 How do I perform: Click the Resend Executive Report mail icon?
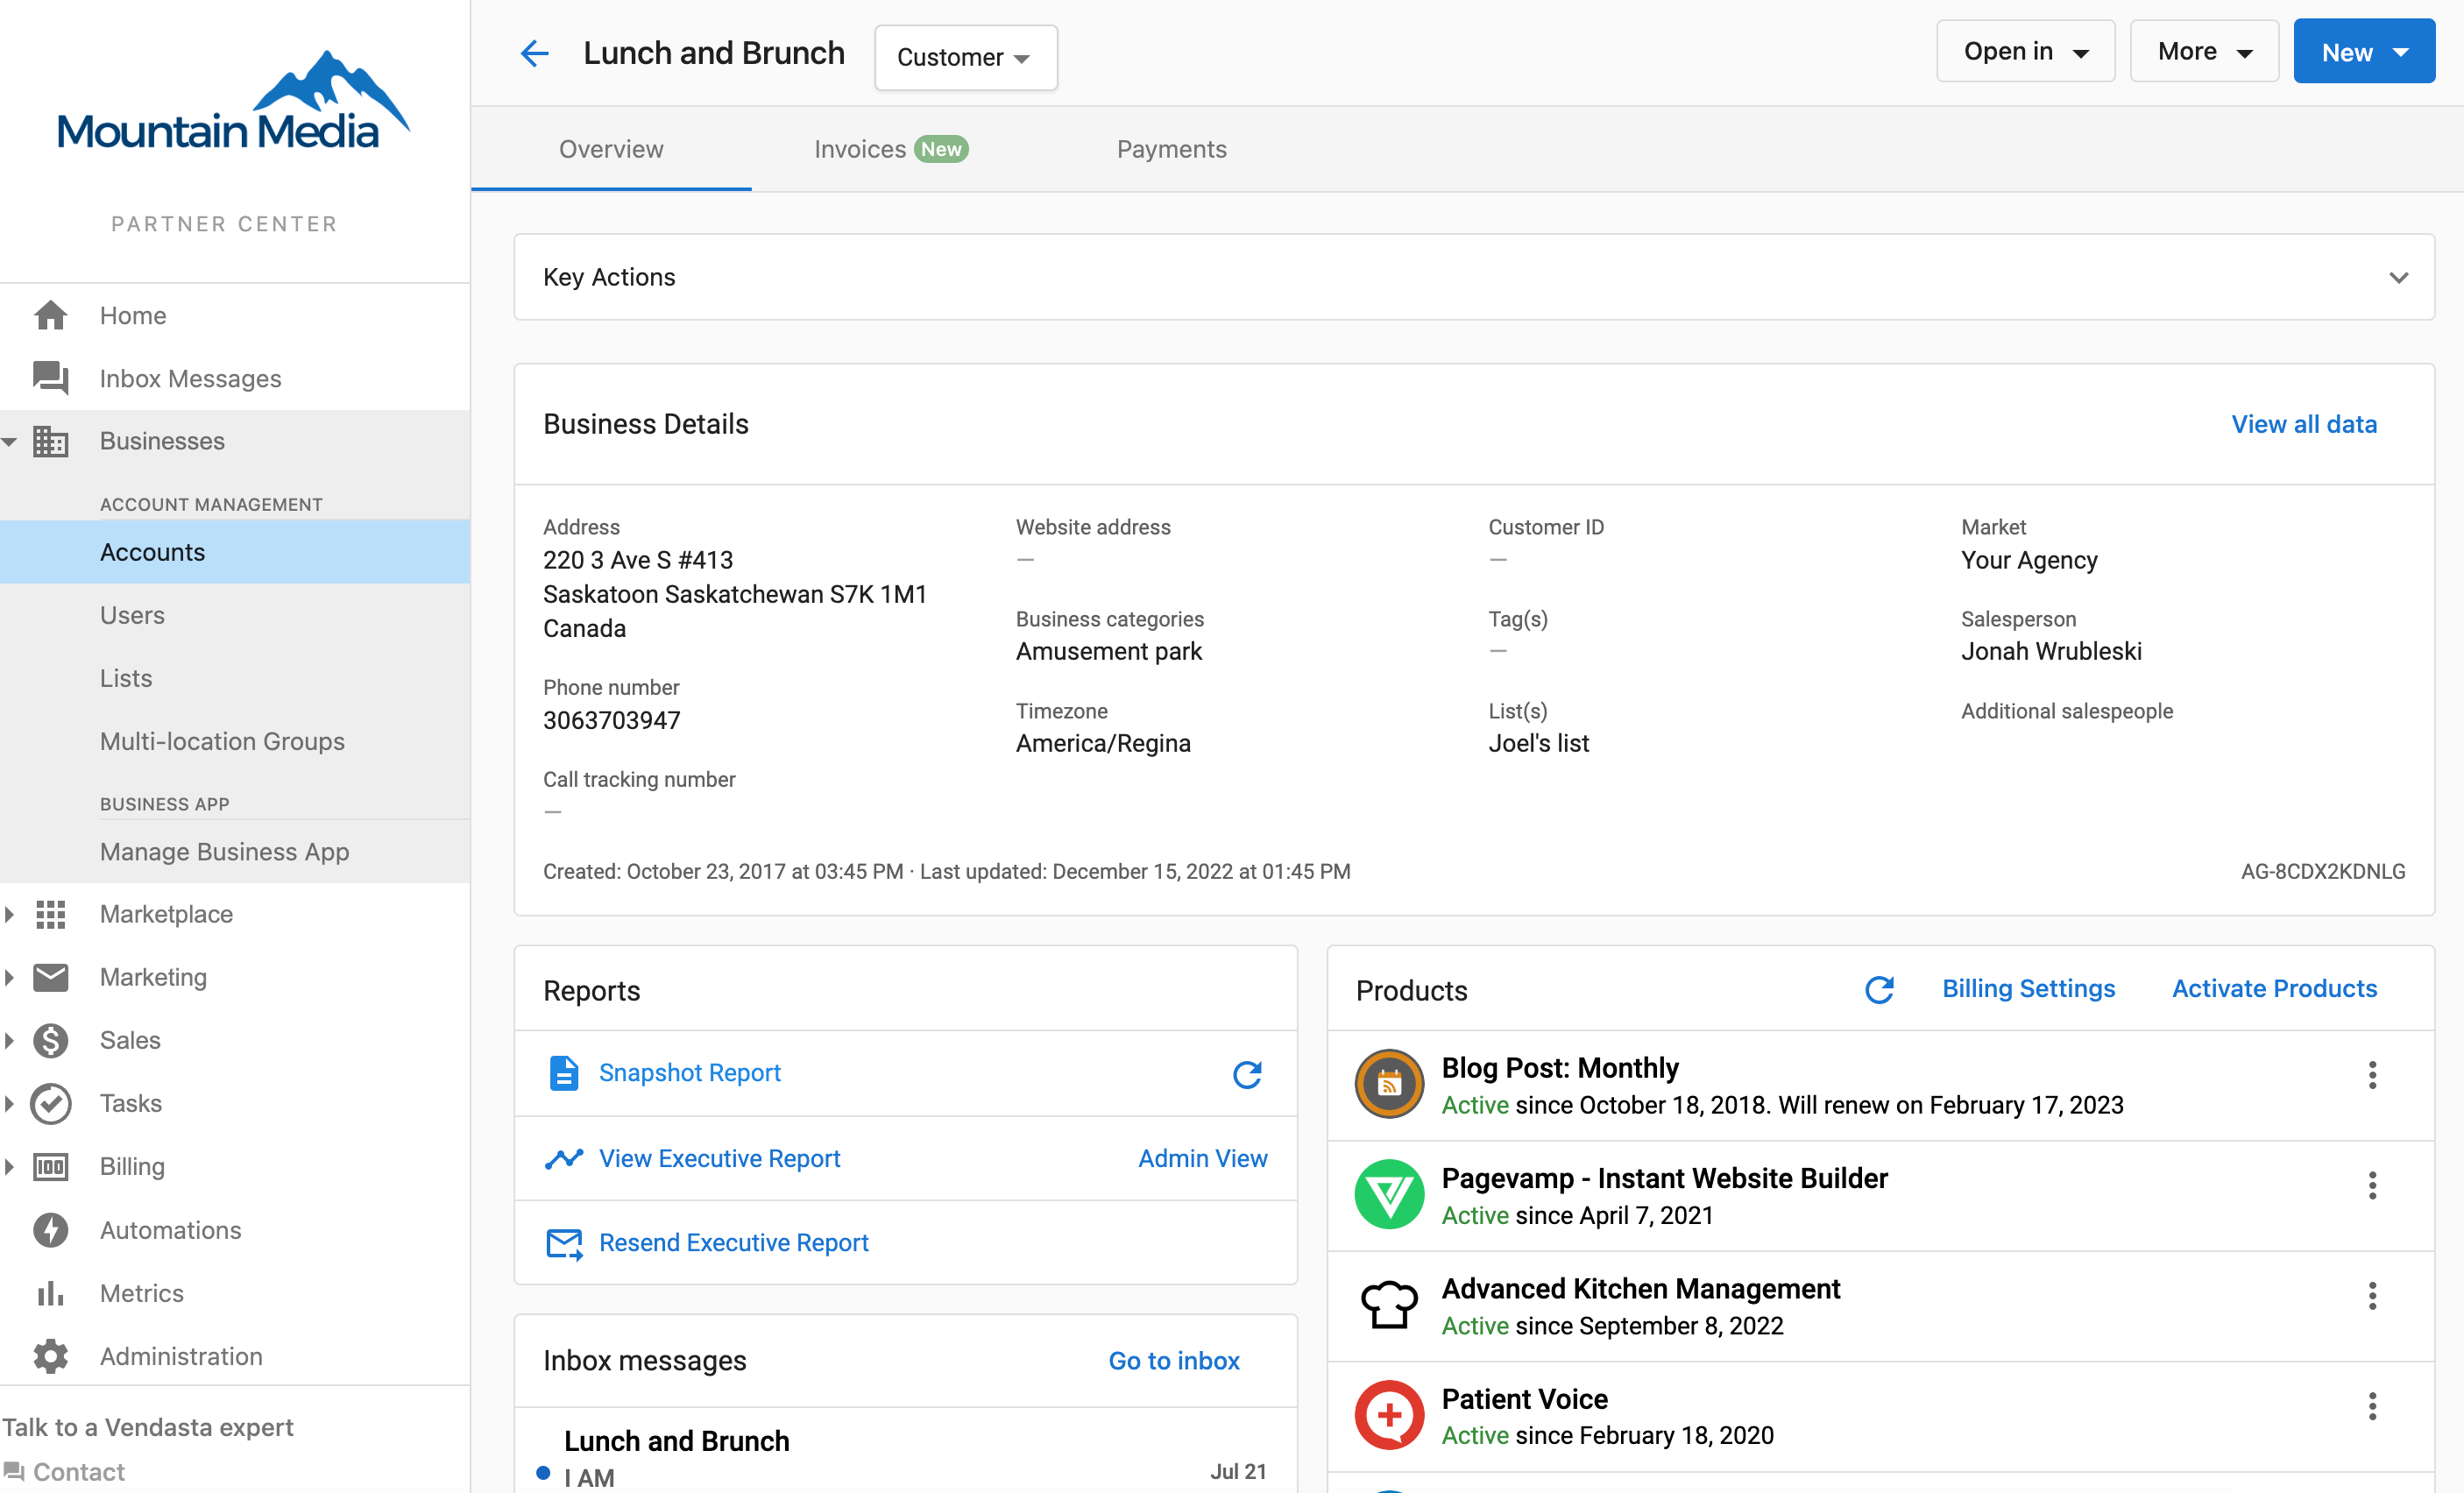(564, 1243)
